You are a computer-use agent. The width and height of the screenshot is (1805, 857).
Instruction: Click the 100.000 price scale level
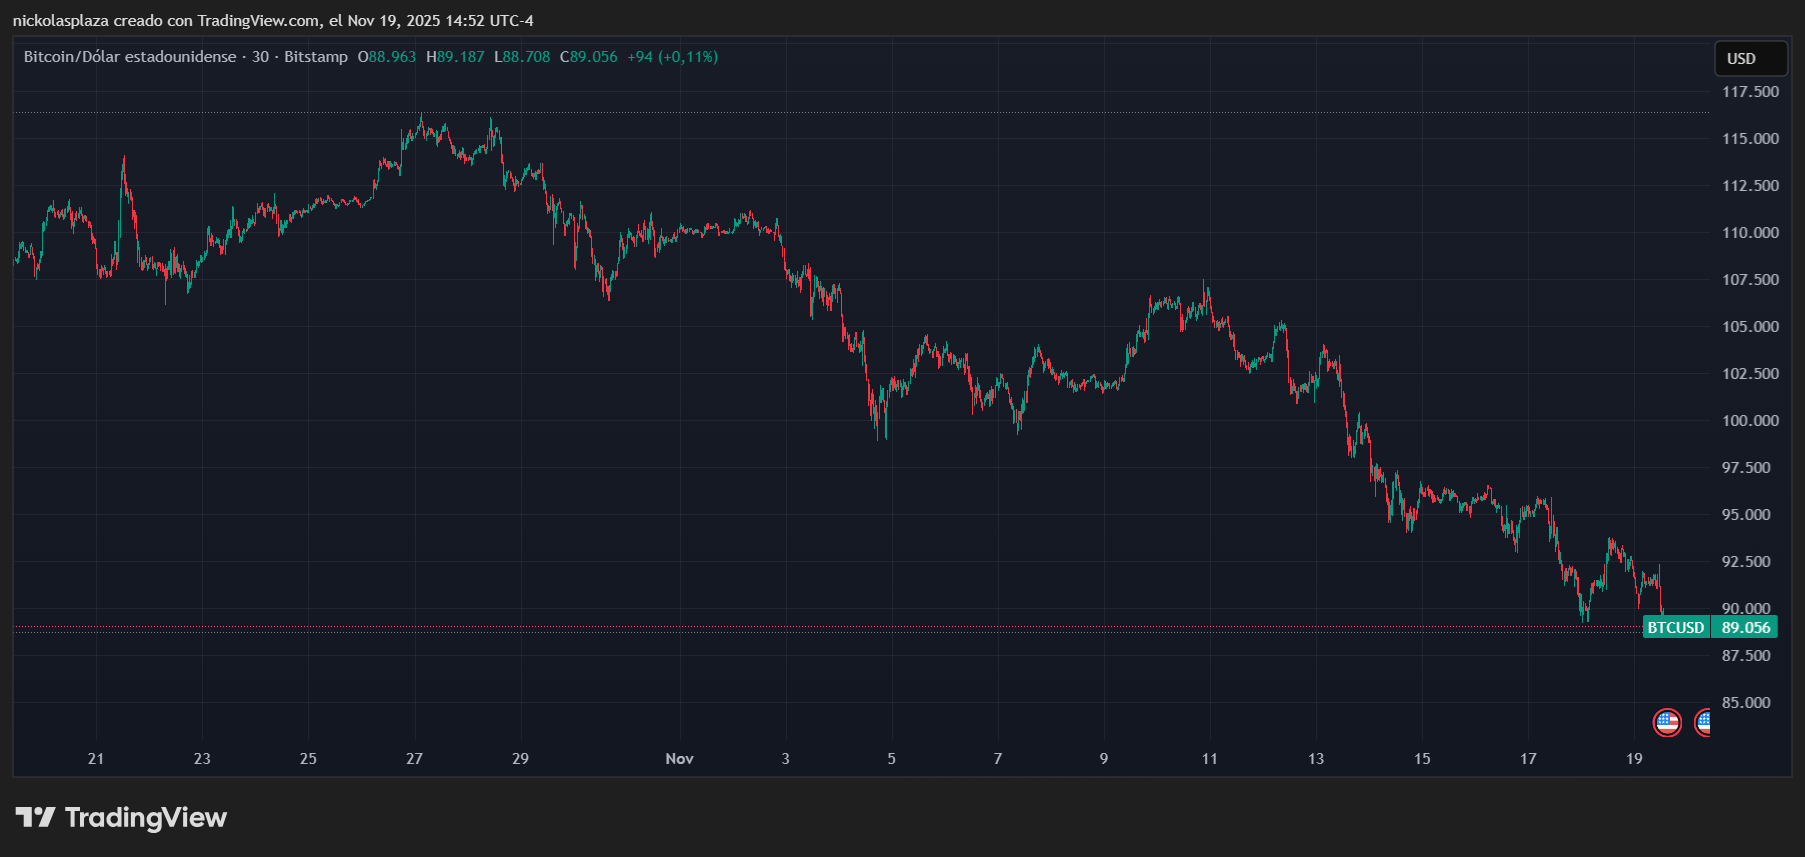1750,421
